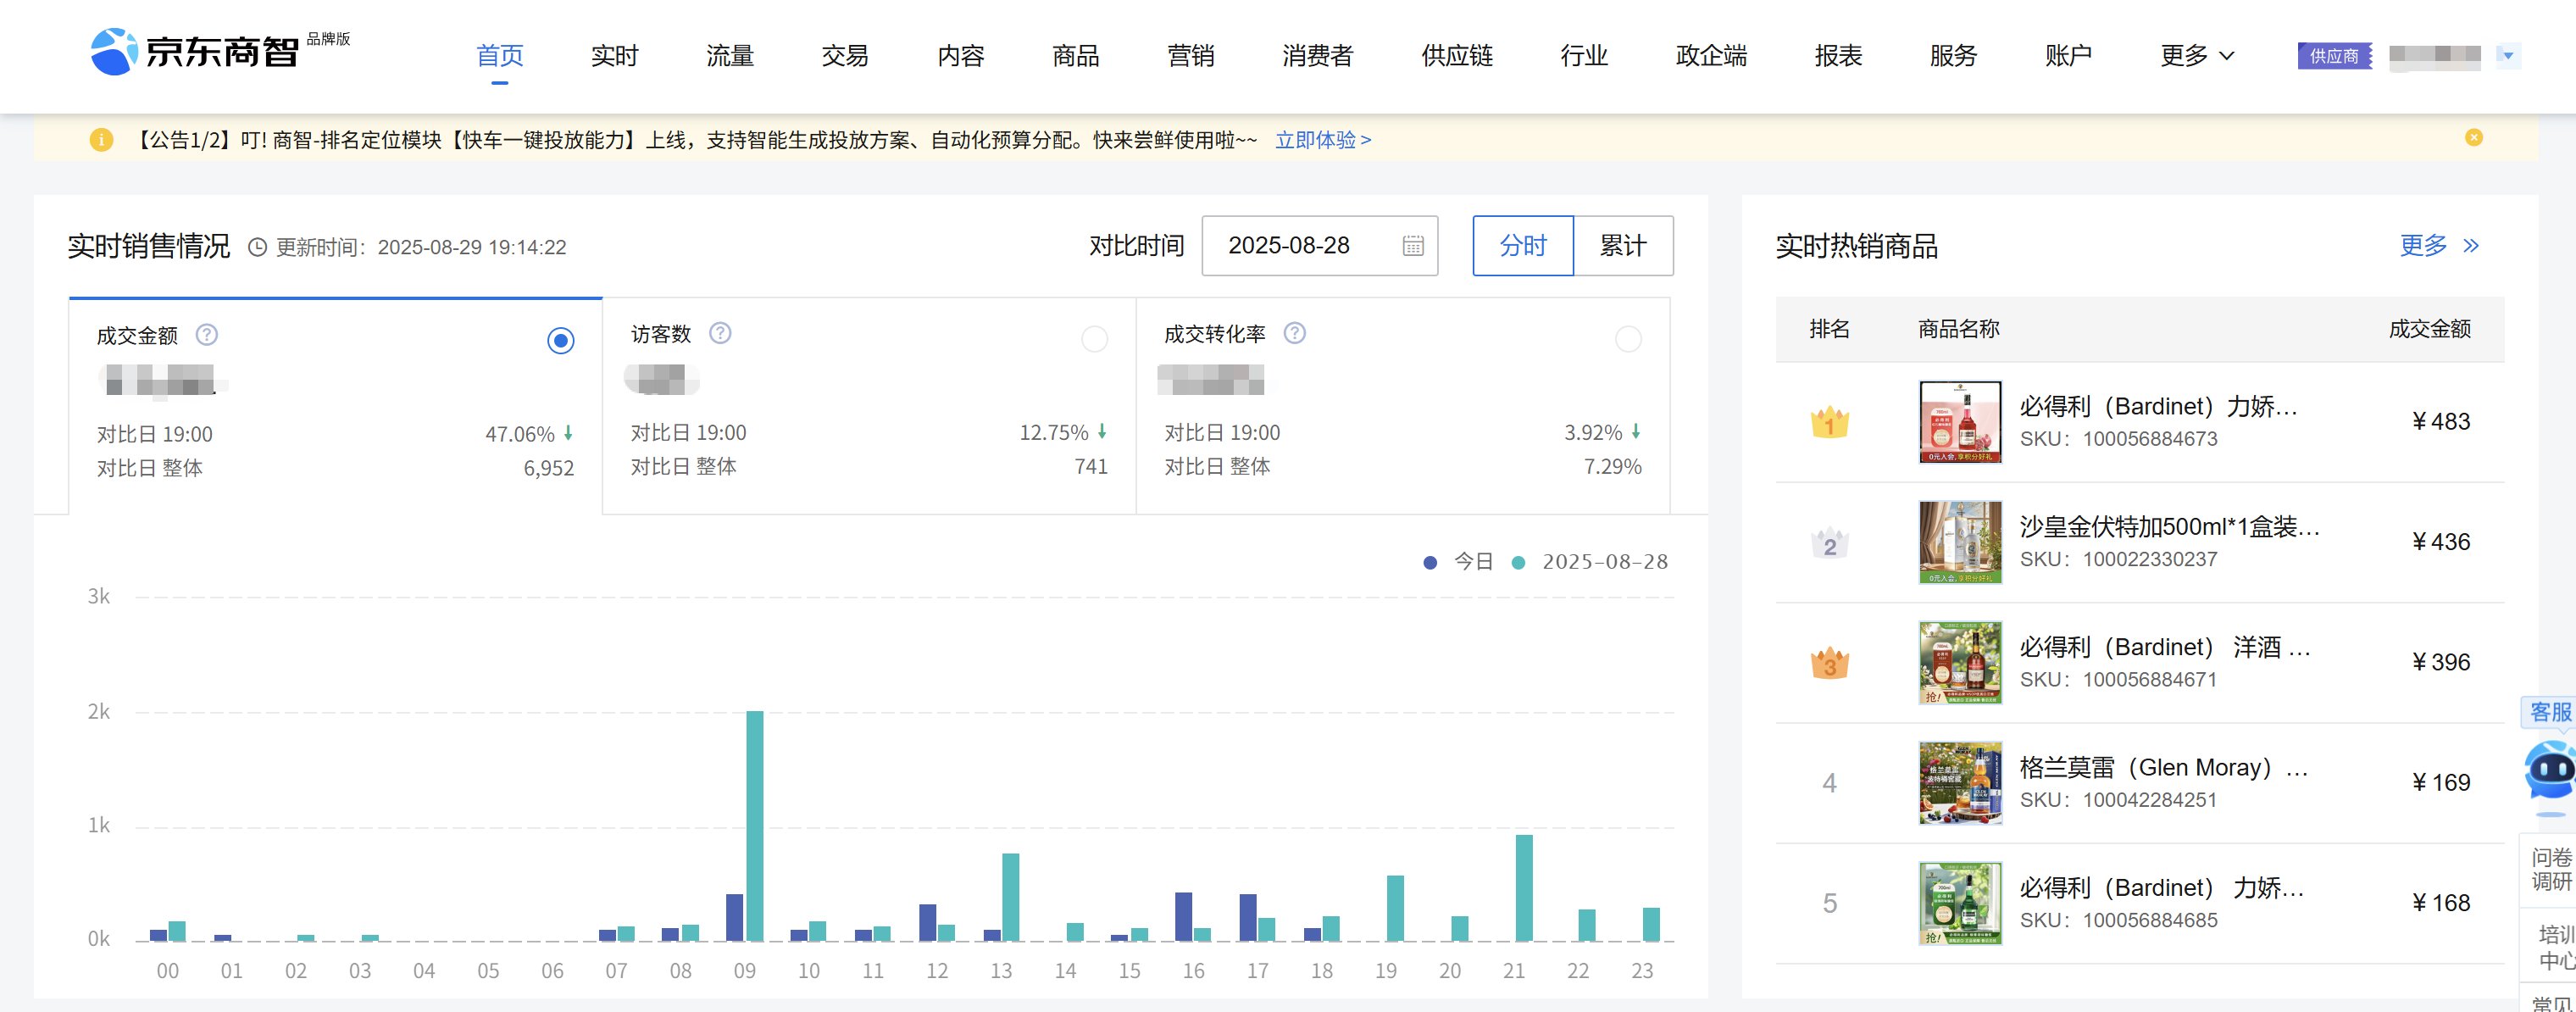Switch to 累计 view
The height and width of the screenshot is (1012, 2576).
click(1623, 246)
